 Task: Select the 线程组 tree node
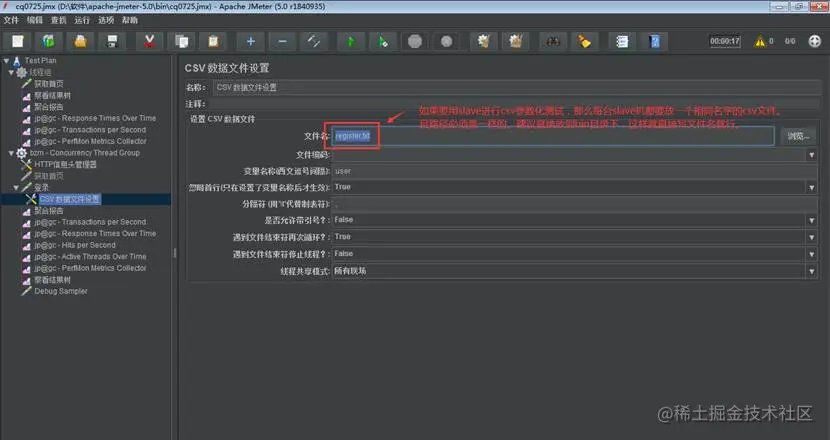tap(40, 72)
